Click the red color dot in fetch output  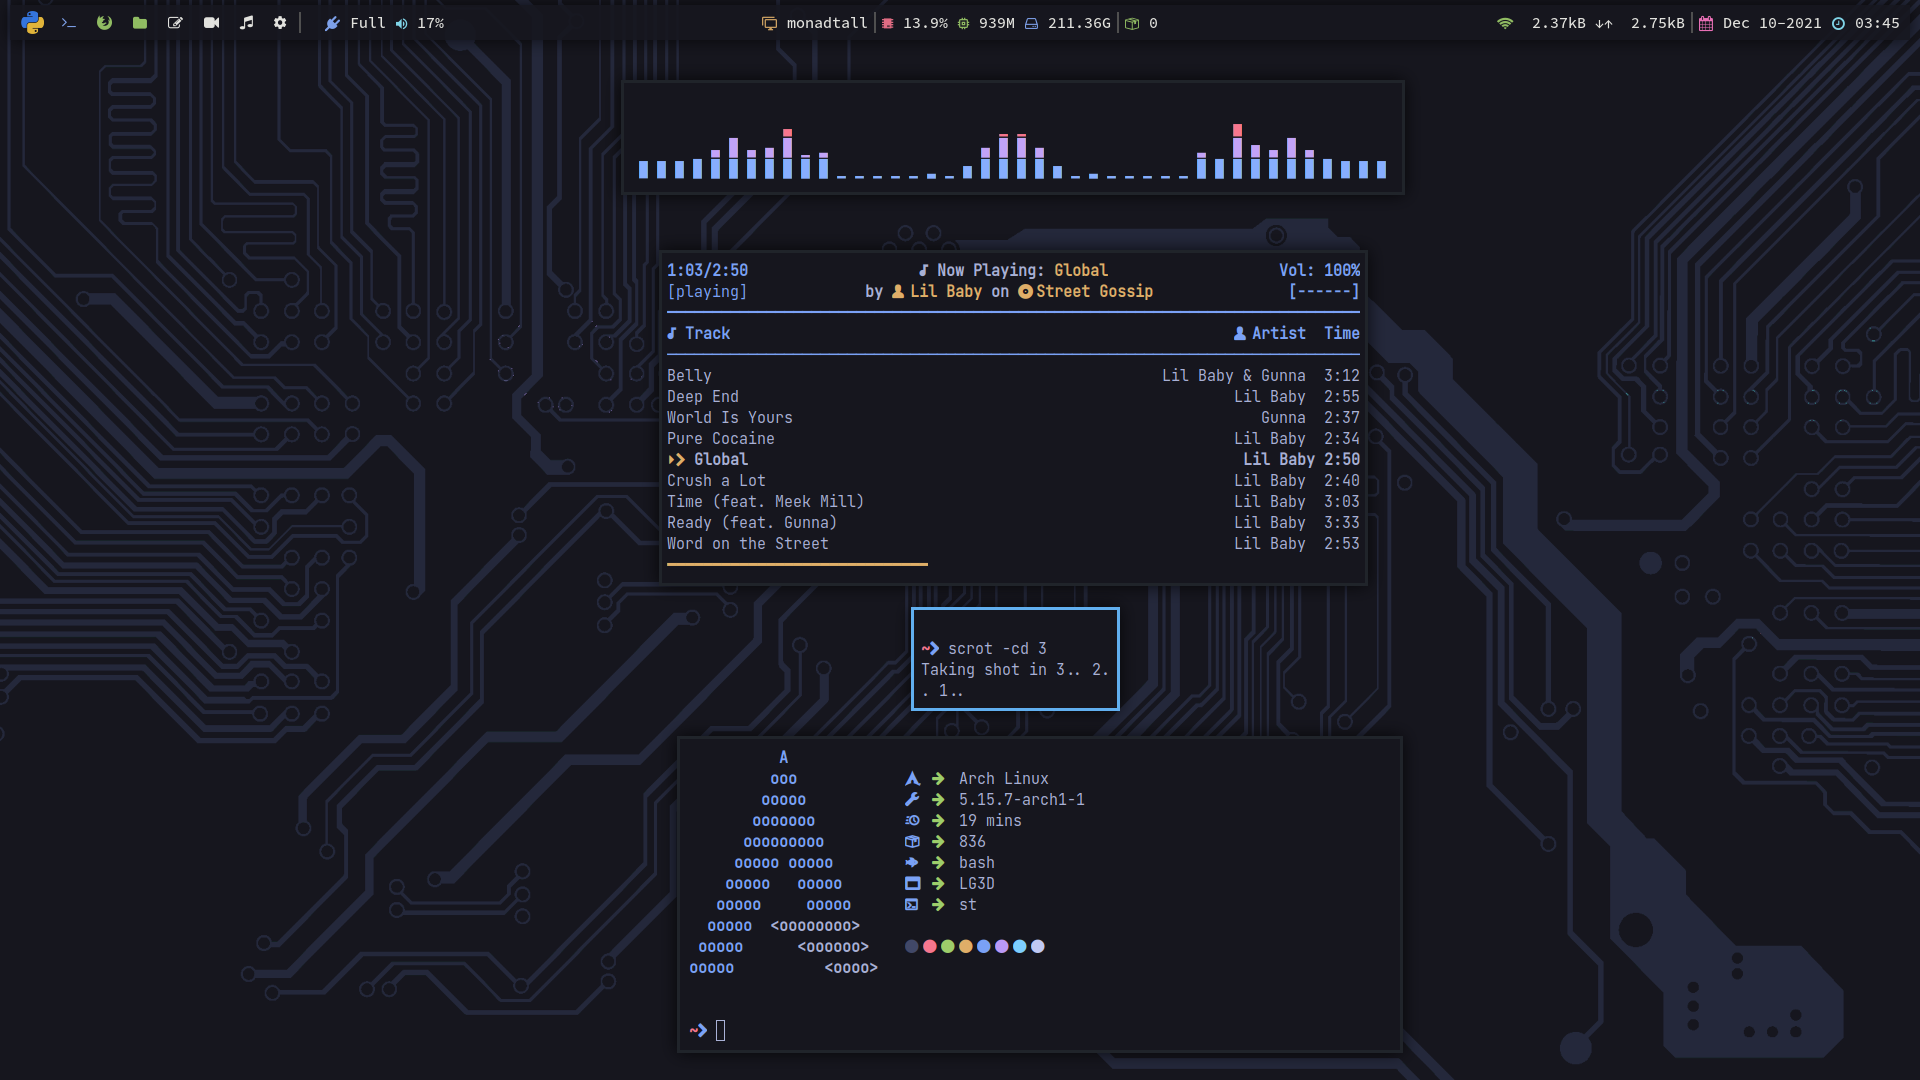pos(930,946)
